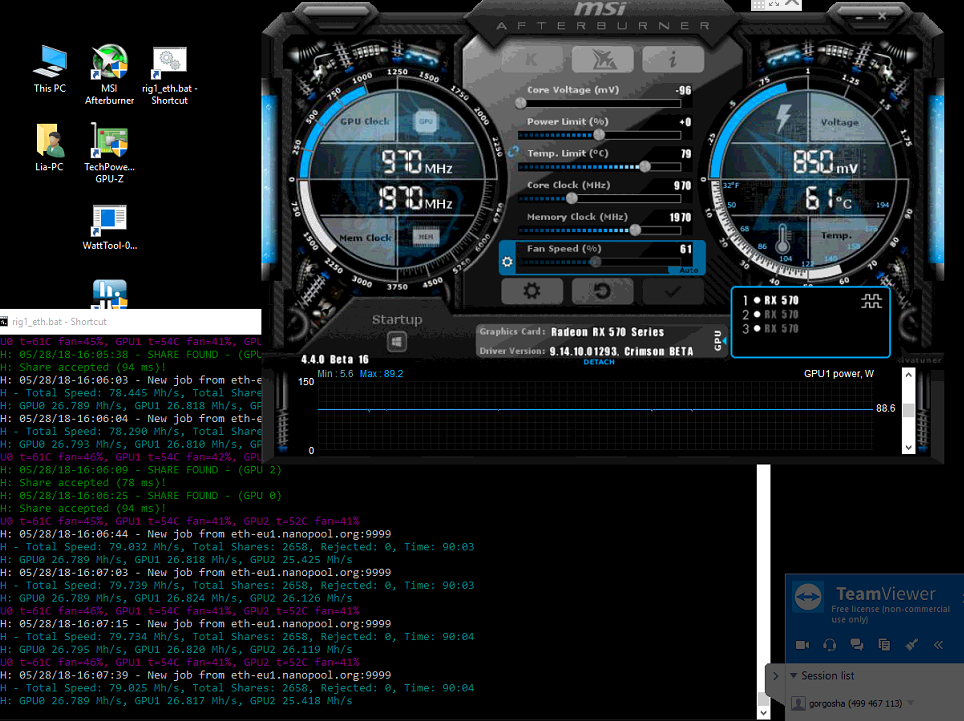Image resolution: width=964 pixels, height=721 pixels.
Task: Select the WattTool desktop shortcut
Action: click(109, 227)
